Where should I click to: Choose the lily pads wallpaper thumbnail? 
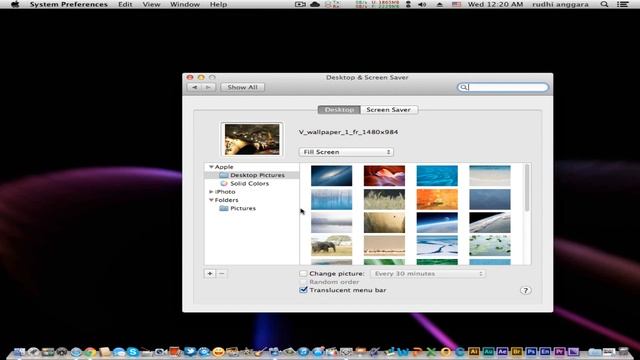489,246
